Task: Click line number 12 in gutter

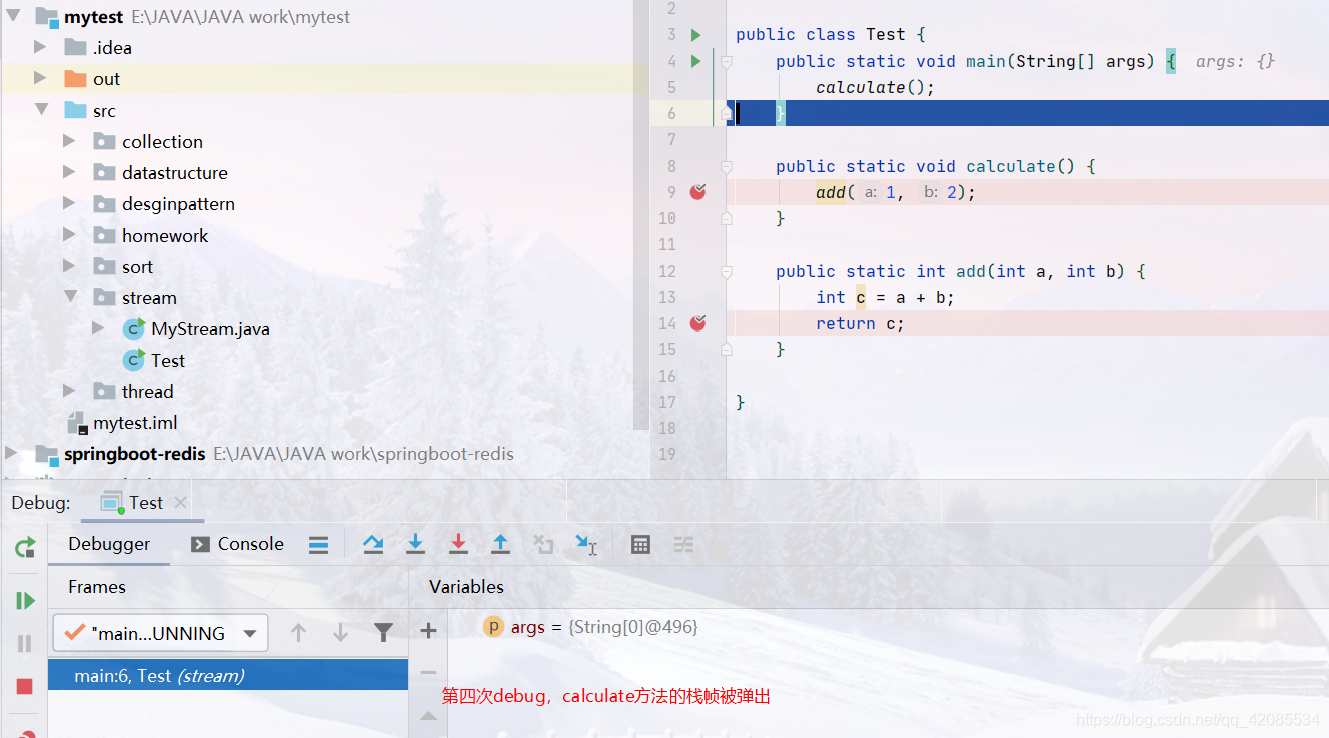Action: tap(666, 271)
